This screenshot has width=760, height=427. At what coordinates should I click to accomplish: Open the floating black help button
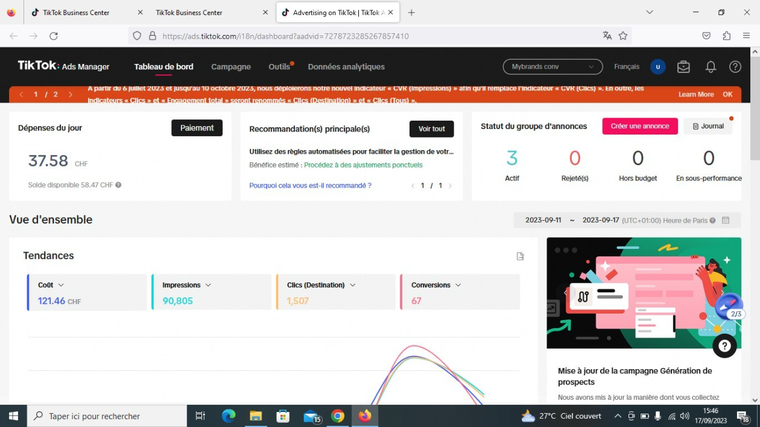pos(725,345)
